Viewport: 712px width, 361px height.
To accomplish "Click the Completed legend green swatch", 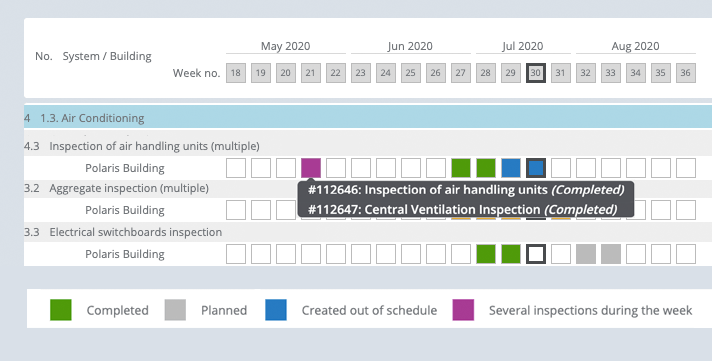I will (61, 310).
